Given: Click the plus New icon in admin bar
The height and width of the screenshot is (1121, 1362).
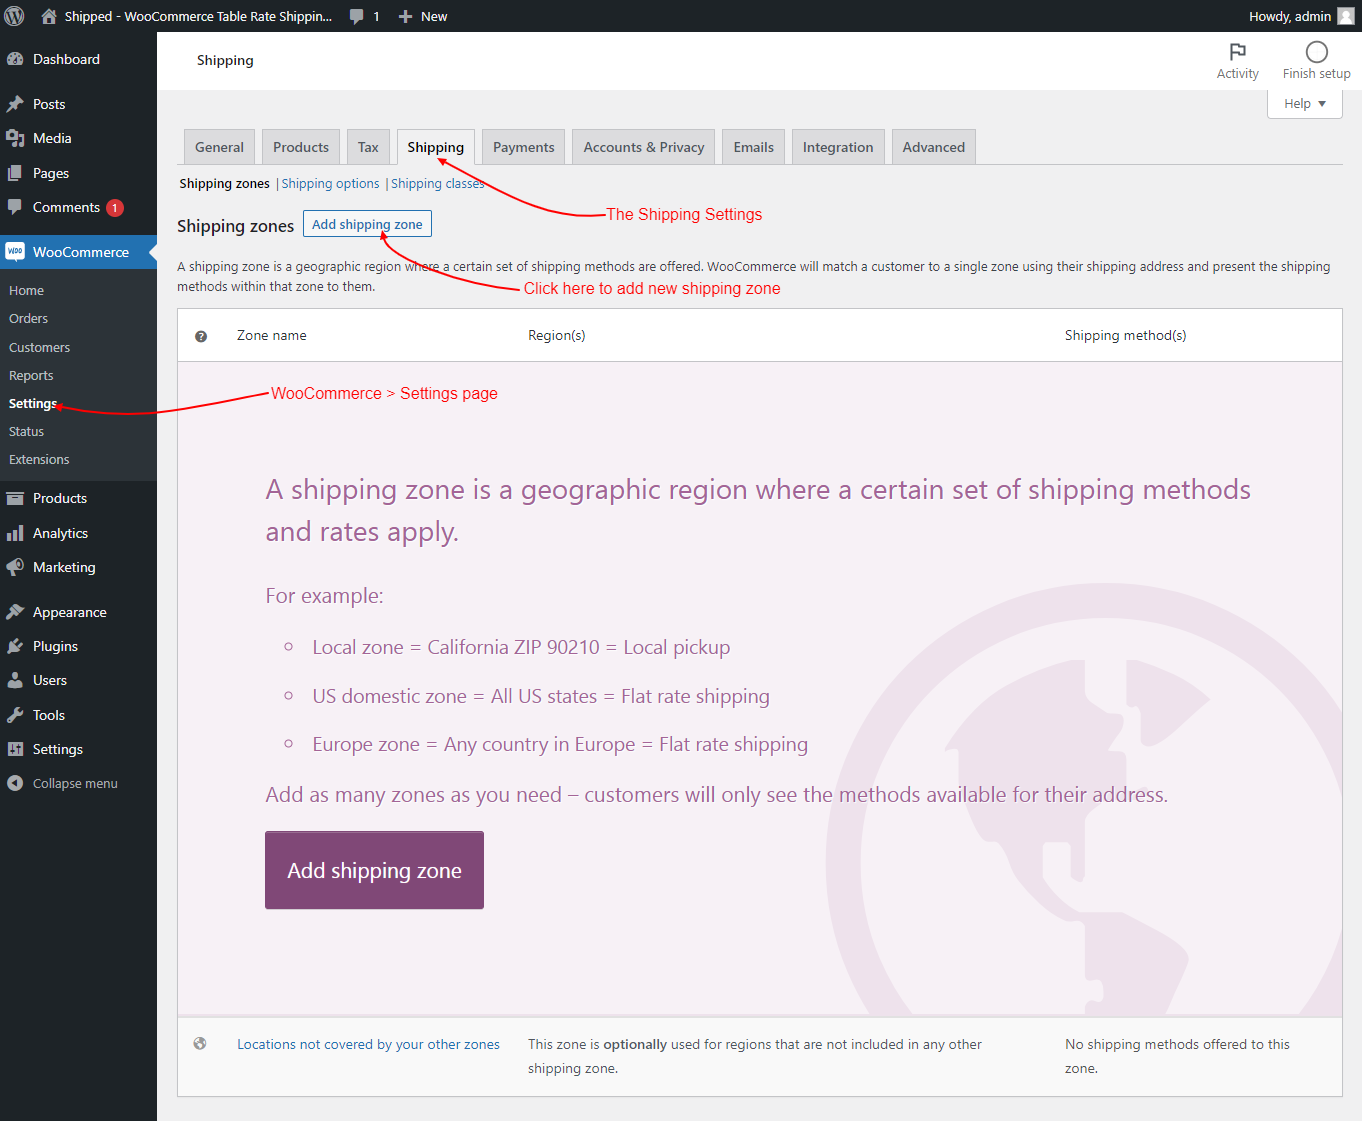Looking at the screenshot, I should 405,16.
